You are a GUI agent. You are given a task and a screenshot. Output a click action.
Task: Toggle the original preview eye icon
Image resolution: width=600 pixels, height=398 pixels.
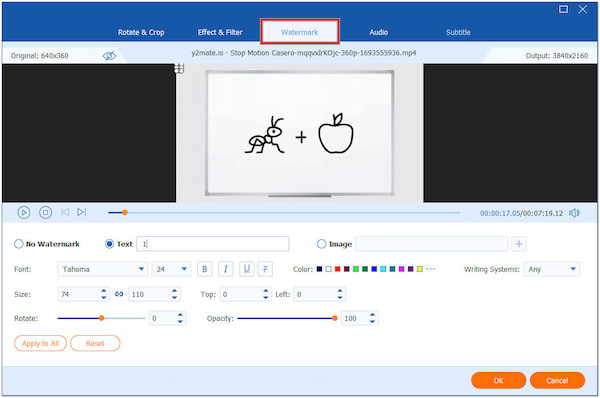pyautogui.click(x=109, y=56)
